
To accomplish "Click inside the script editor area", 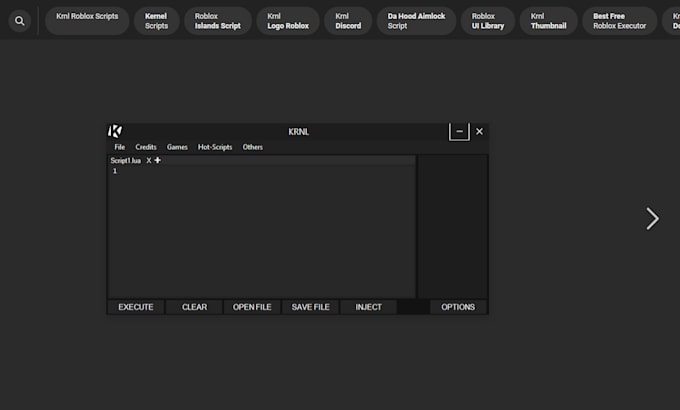I will (260, 230).
